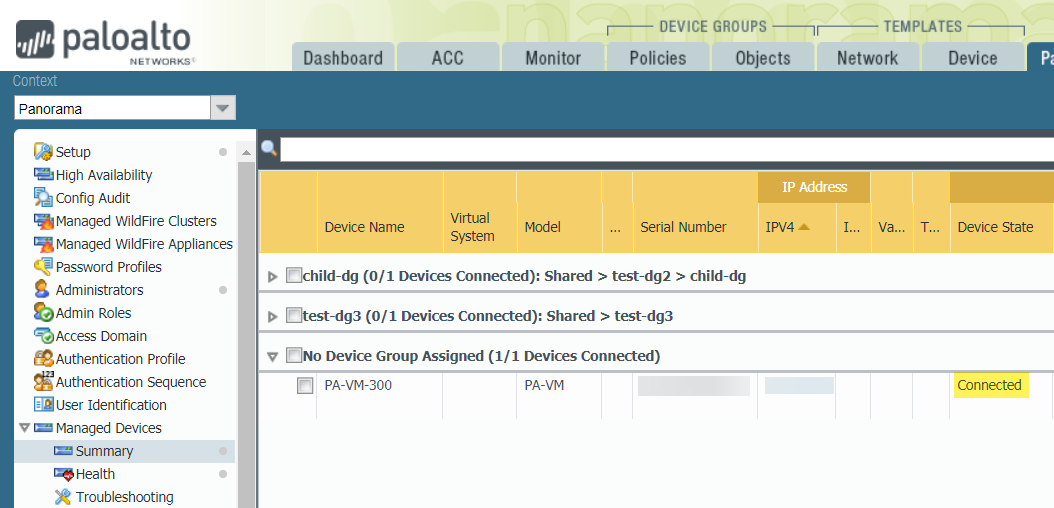Click the Managed Devices icon
Viewport: 1054px width, 508px height.
coord(43,427)
